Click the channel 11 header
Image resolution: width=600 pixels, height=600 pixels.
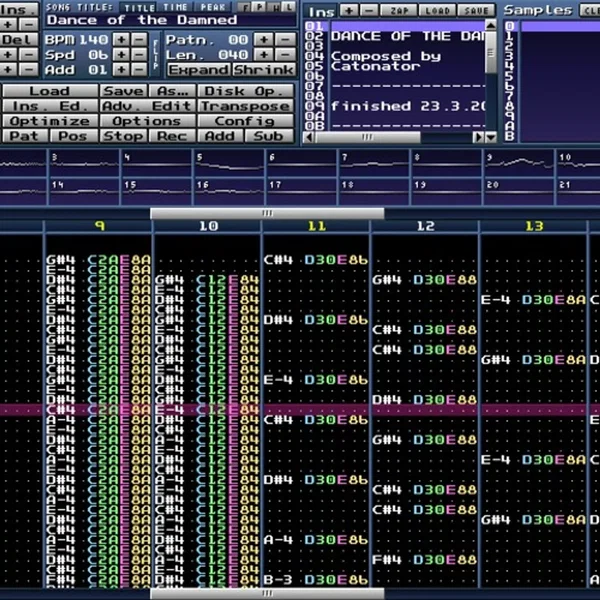tap(316, 226)
